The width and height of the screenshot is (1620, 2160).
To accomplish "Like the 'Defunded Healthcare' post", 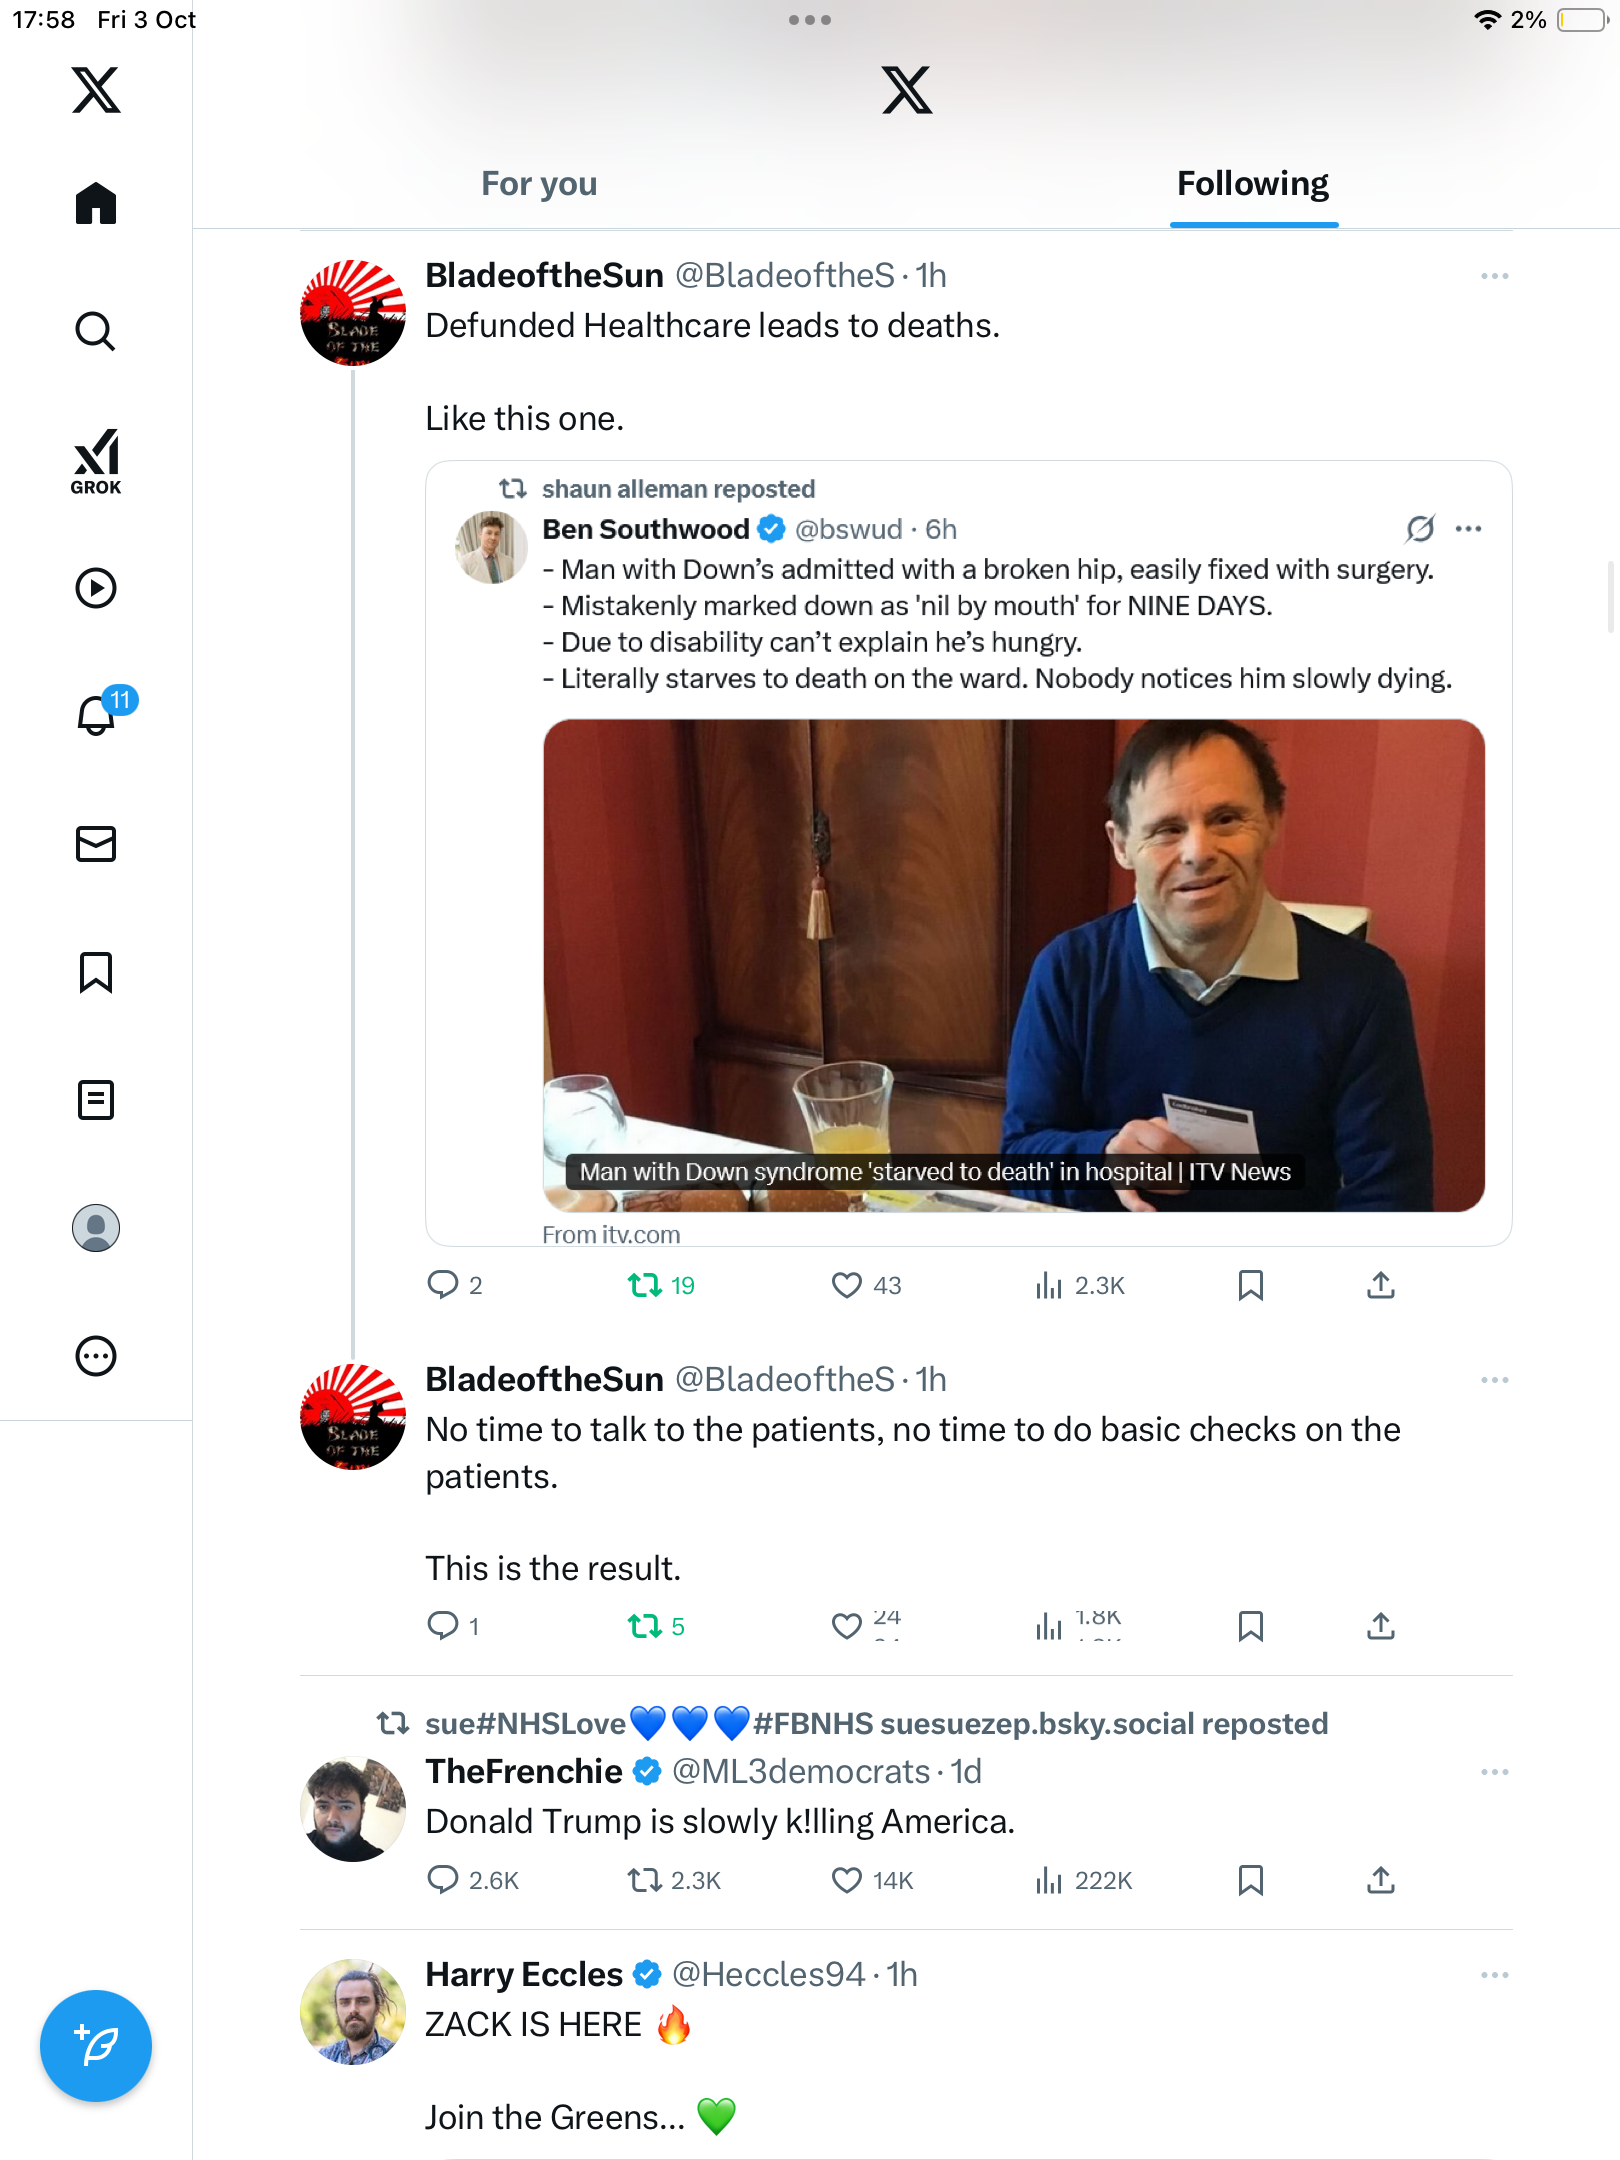I will point(847,1285).
